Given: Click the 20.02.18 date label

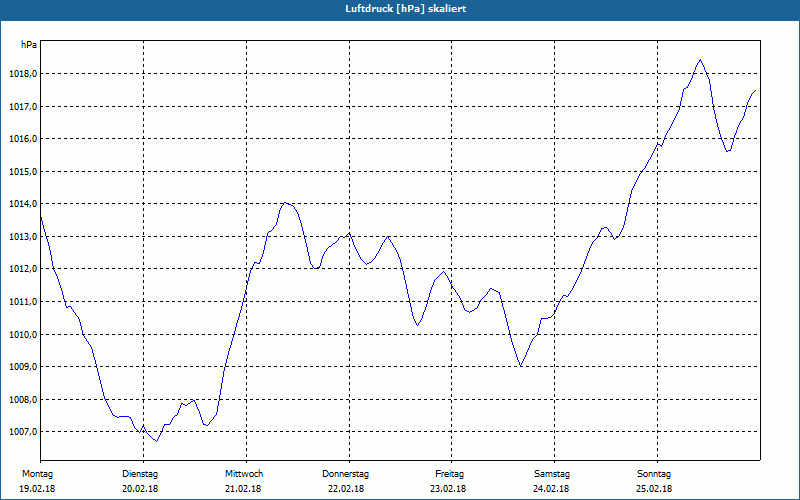Looking at the screenshot, I should 140,489.
